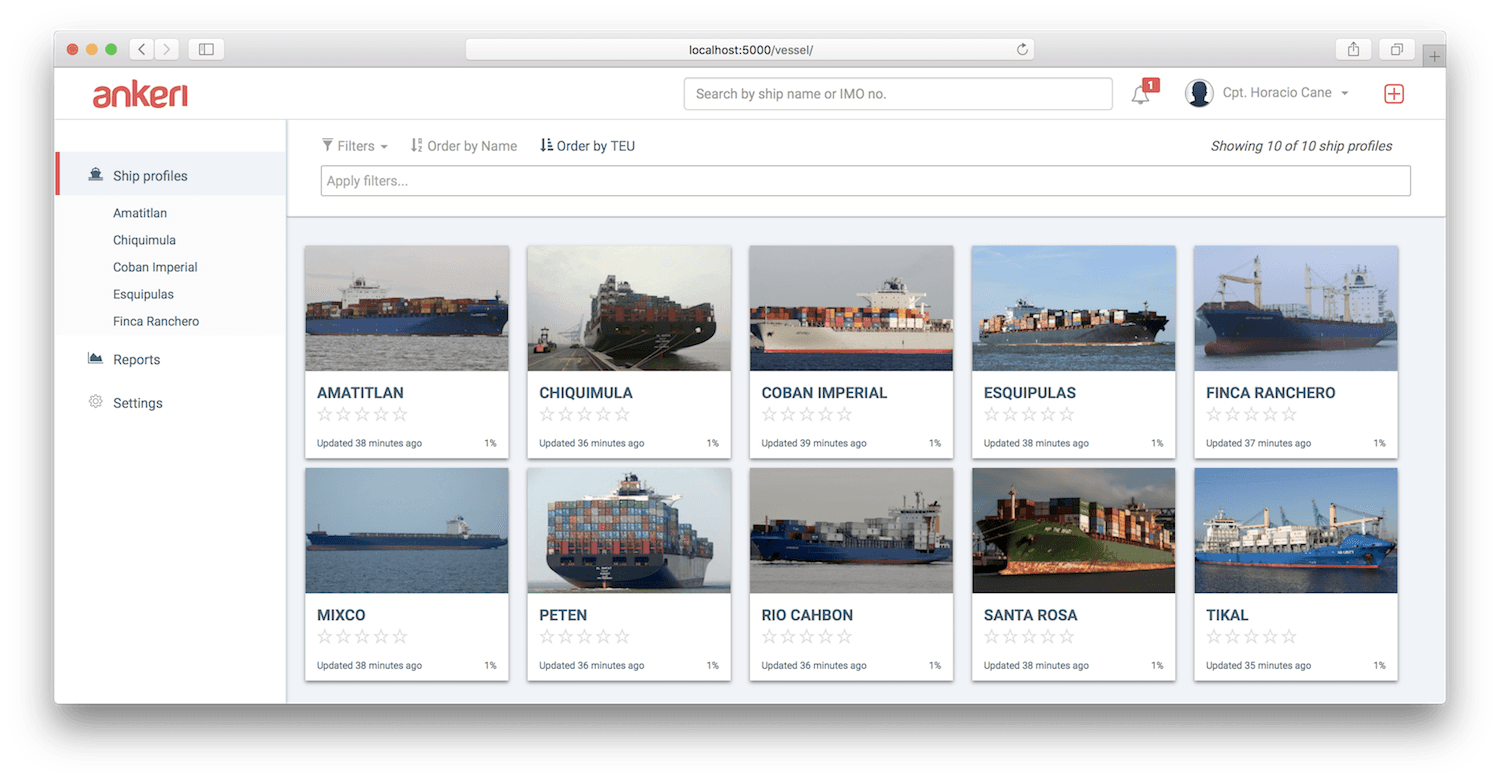This screenshot has width=1500, height=781.
Task: Click the Order by TEU sort icon
Action: tap(546, 145)
